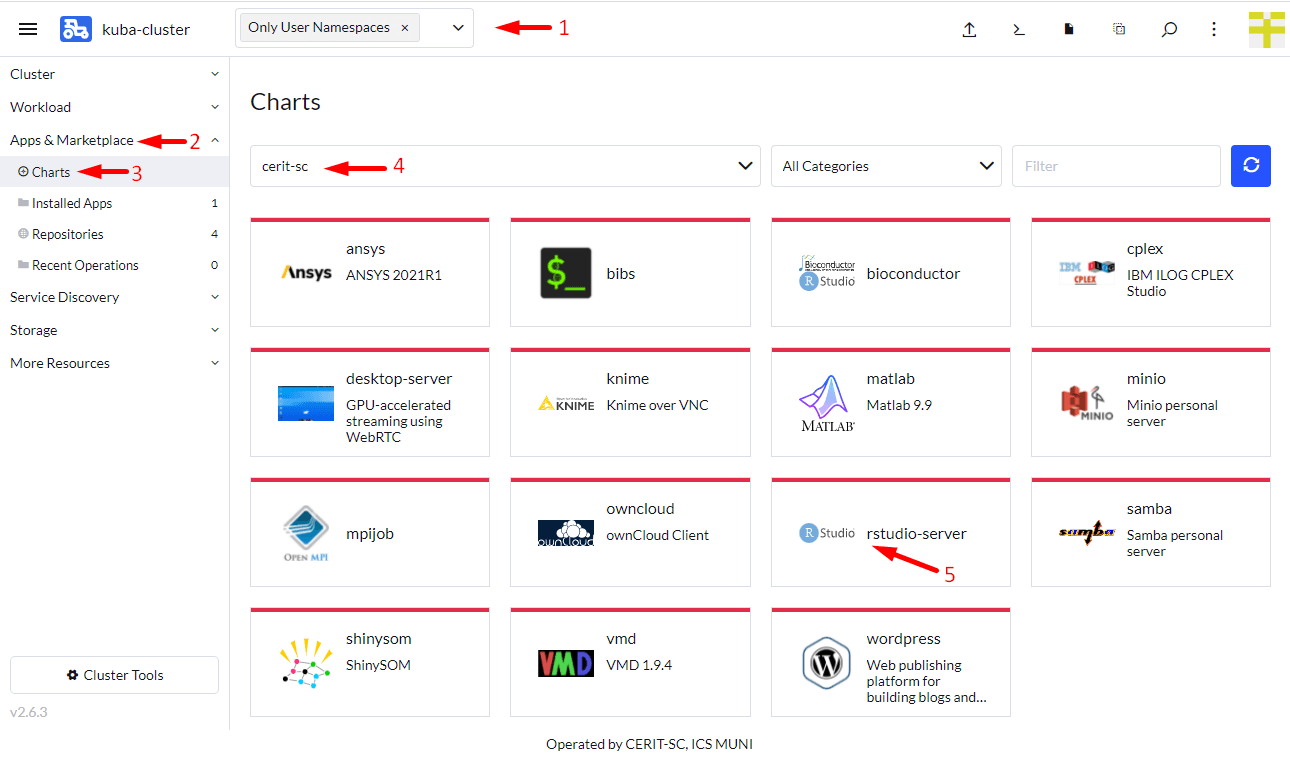Open the All Categories dropdown

[885, 166]
